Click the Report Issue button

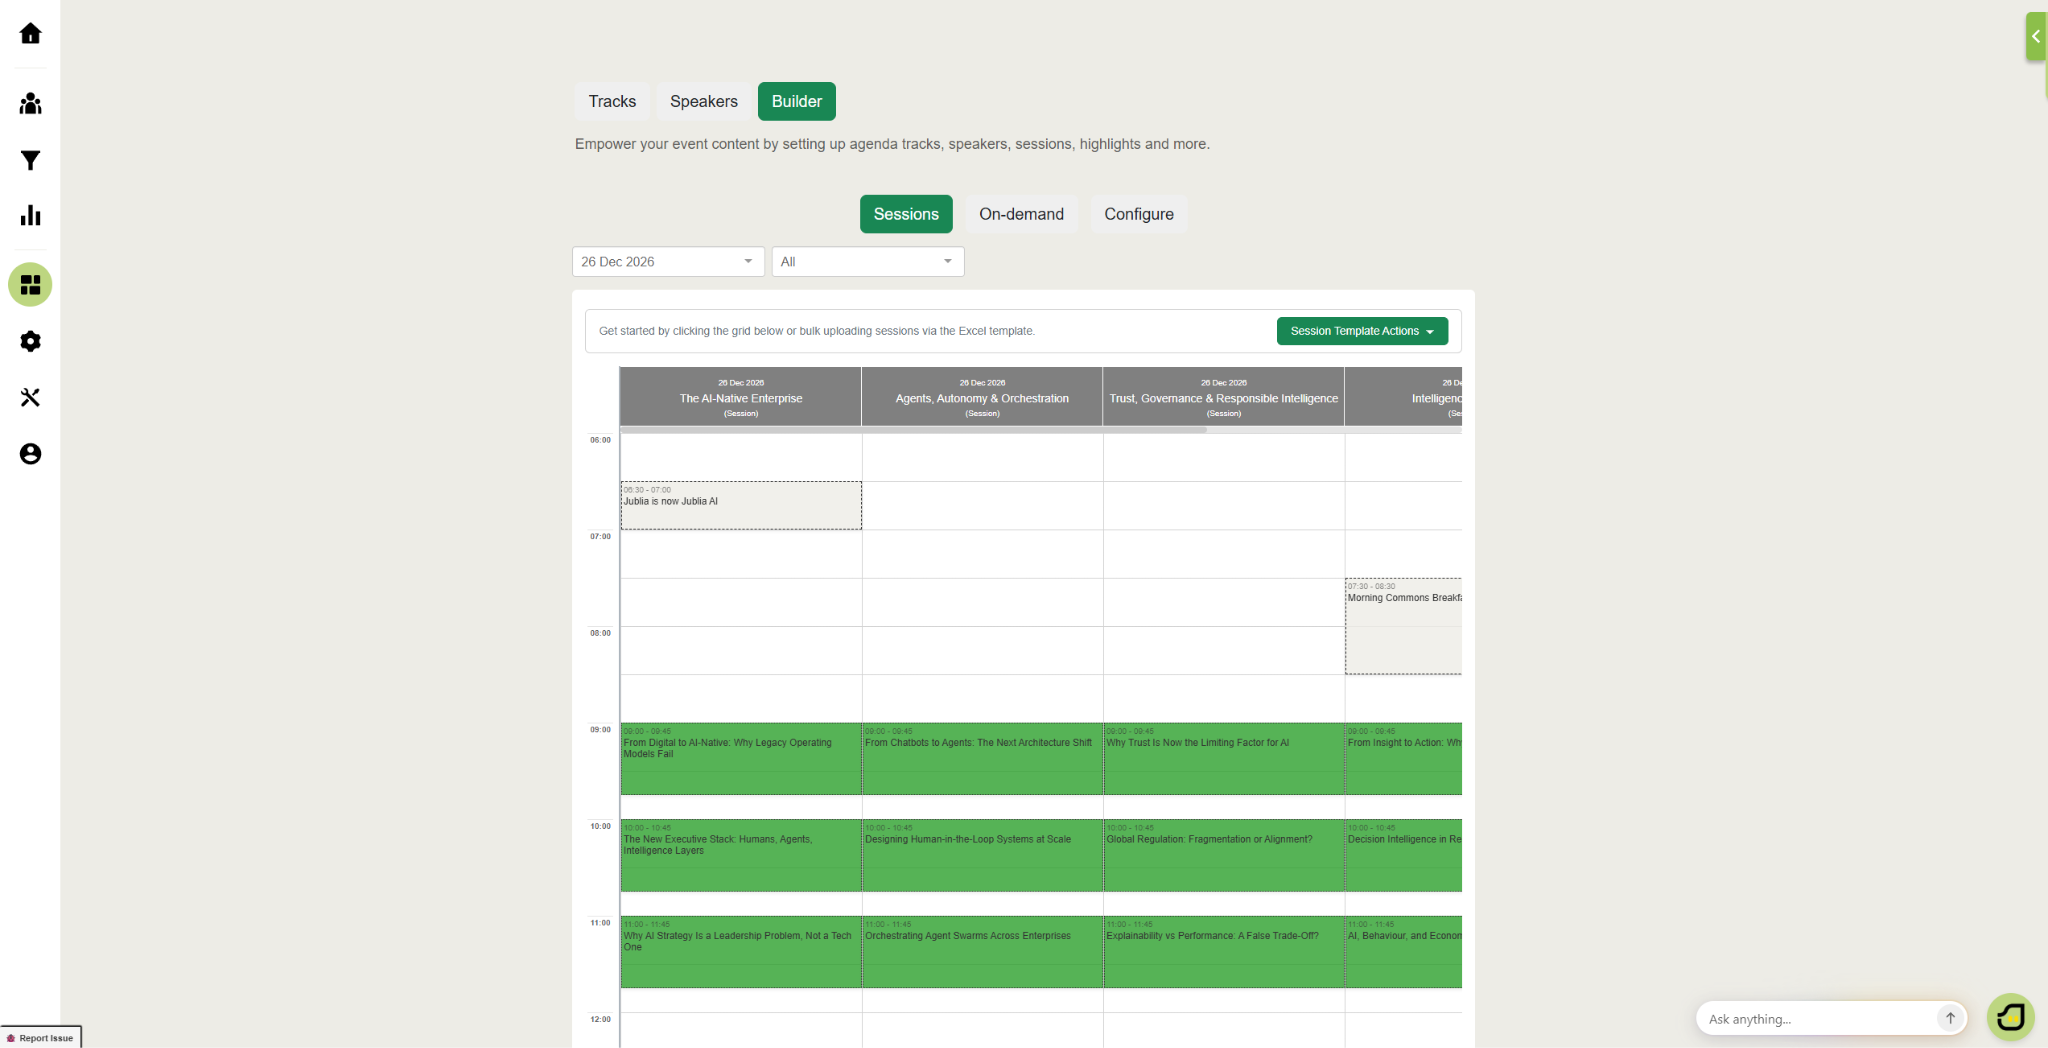tap(41, 1037)
